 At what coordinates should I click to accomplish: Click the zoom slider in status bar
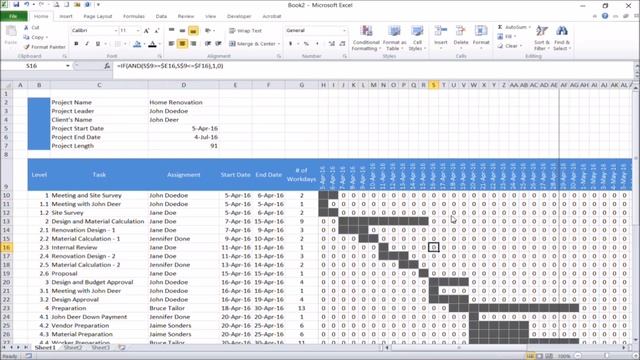(606, 356)
